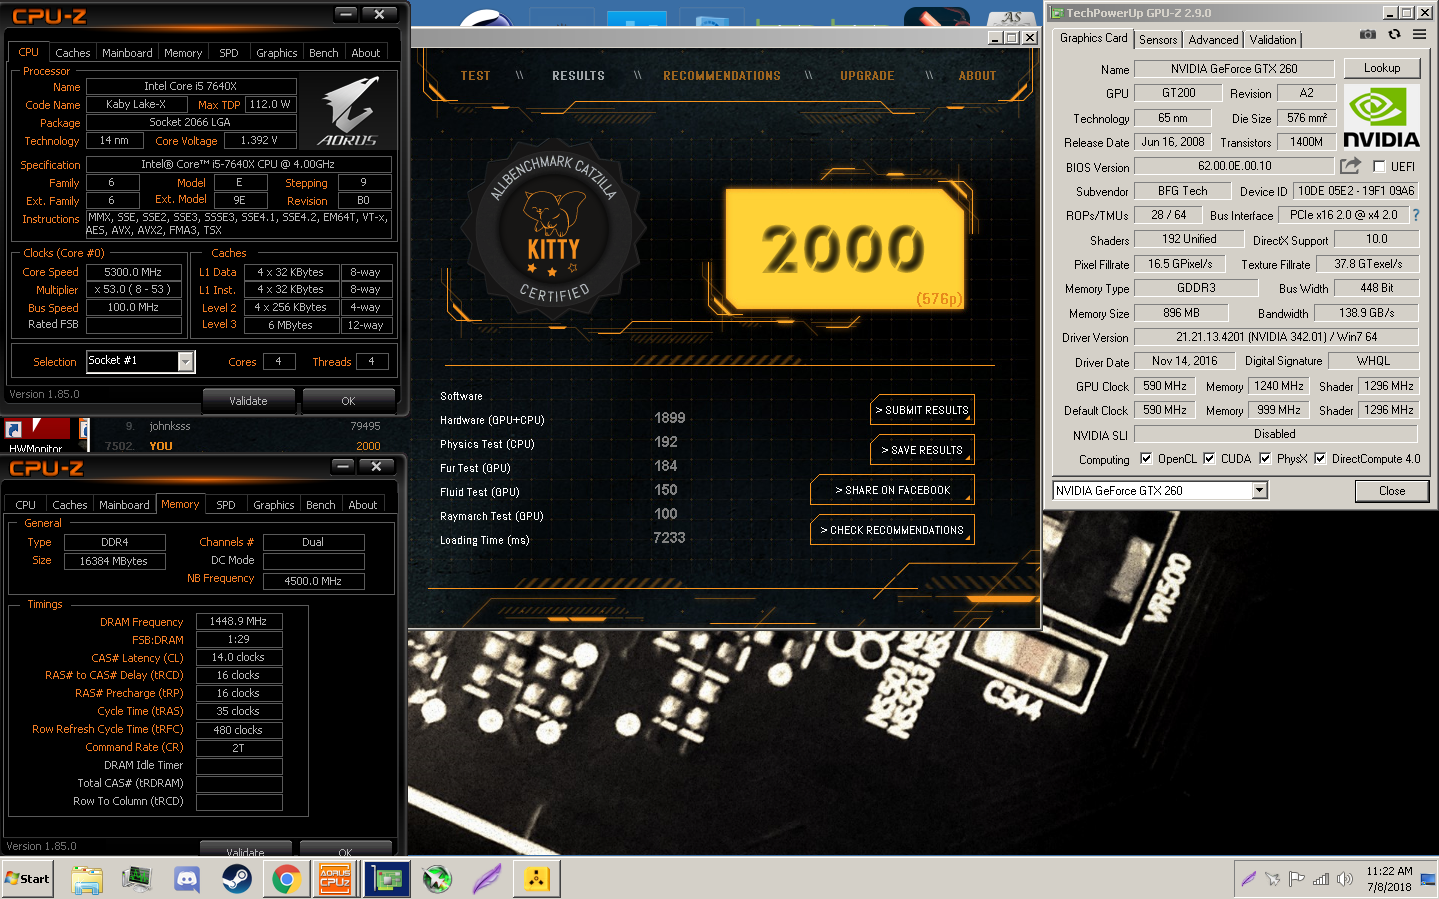Open the Validation tab in GPU-Z
The image size is (1439, 899).
tap(1272, 40)
